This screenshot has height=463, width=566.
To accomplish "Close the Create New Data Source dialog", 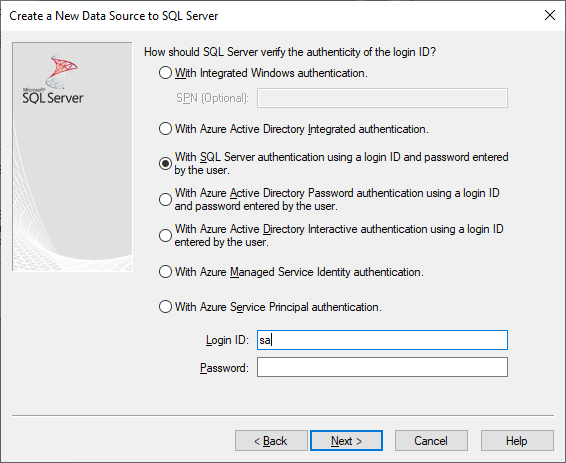I will tap(550, 15).
